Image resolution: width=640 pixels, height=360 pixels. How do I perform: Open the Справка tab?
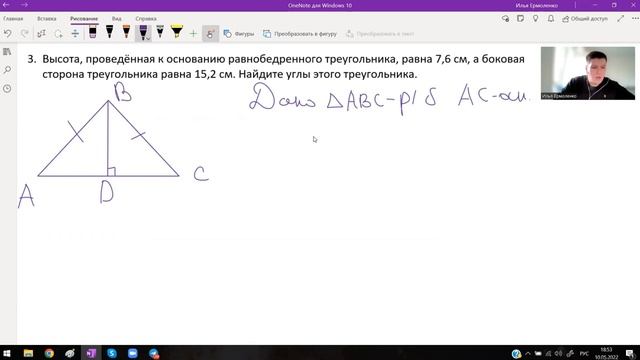(146, 19)
